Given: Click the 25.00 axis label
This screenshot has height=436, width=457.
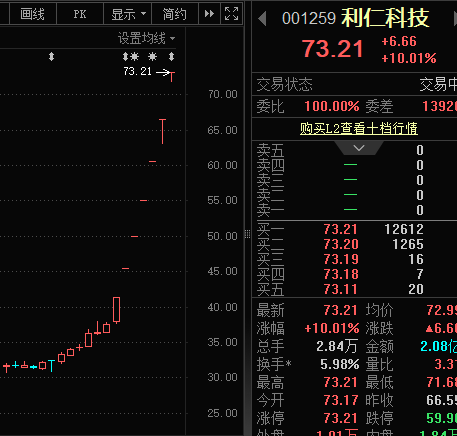Looking at the screenshot, I should (222, 413).
